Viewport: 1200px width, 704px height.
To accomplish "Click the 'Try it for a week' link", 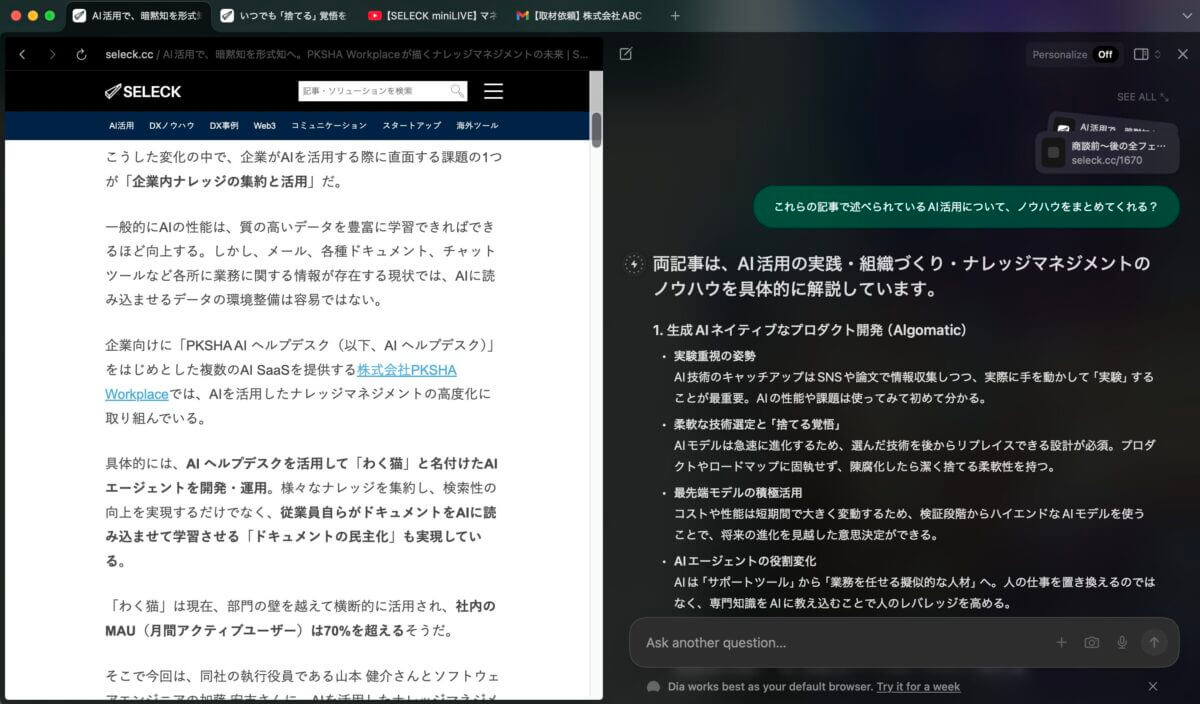I will coord(918,687).
